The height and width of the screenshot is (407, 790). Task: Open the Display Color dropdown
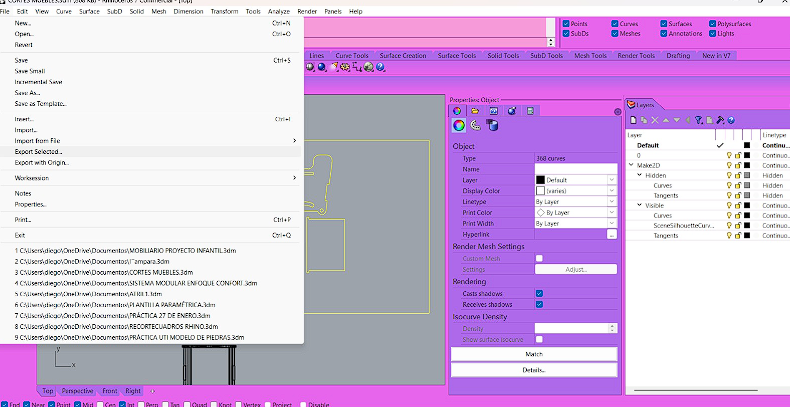612,191
